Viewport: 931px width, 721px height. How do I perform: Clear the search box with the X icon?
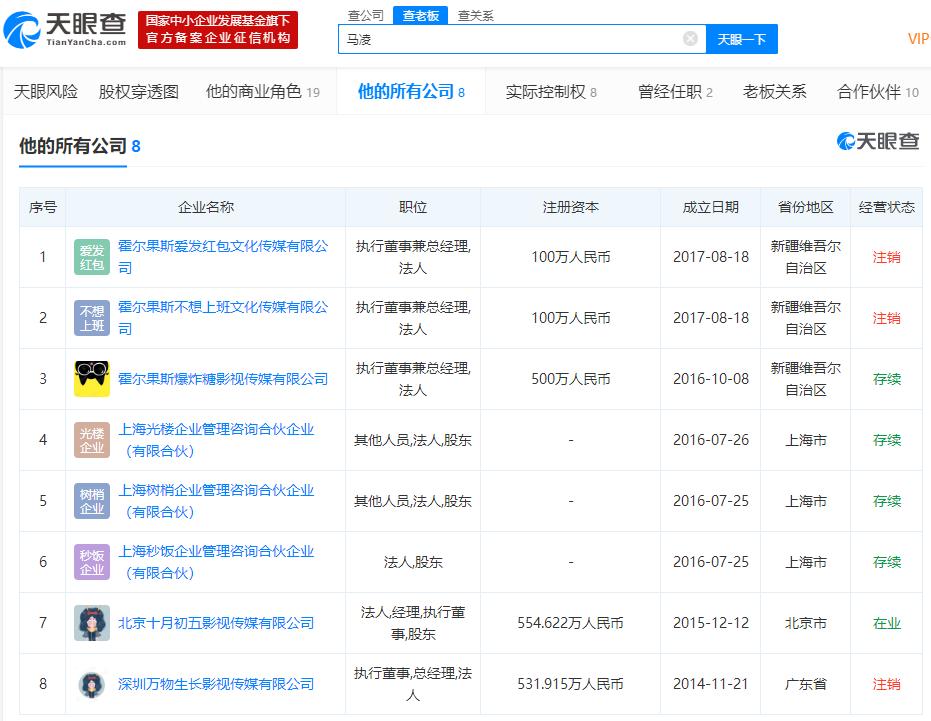689,37
